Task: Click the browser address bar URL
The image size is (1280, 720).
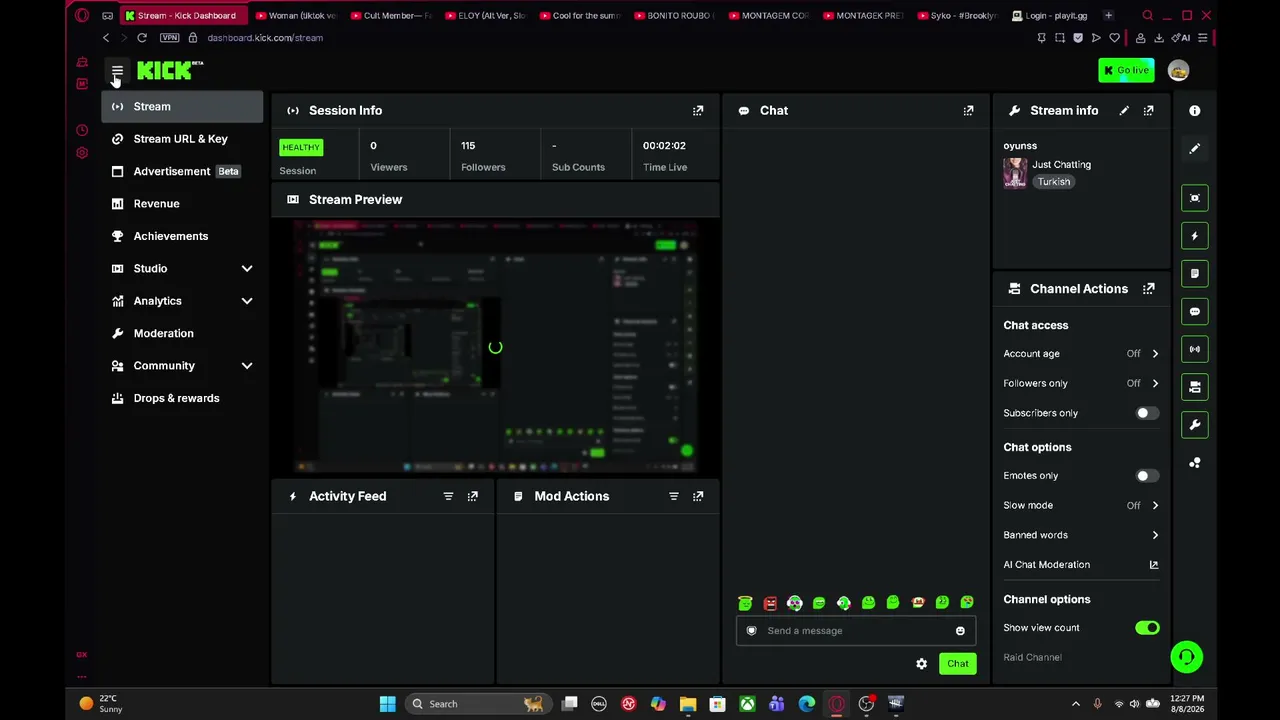Action: click(265, 38)
